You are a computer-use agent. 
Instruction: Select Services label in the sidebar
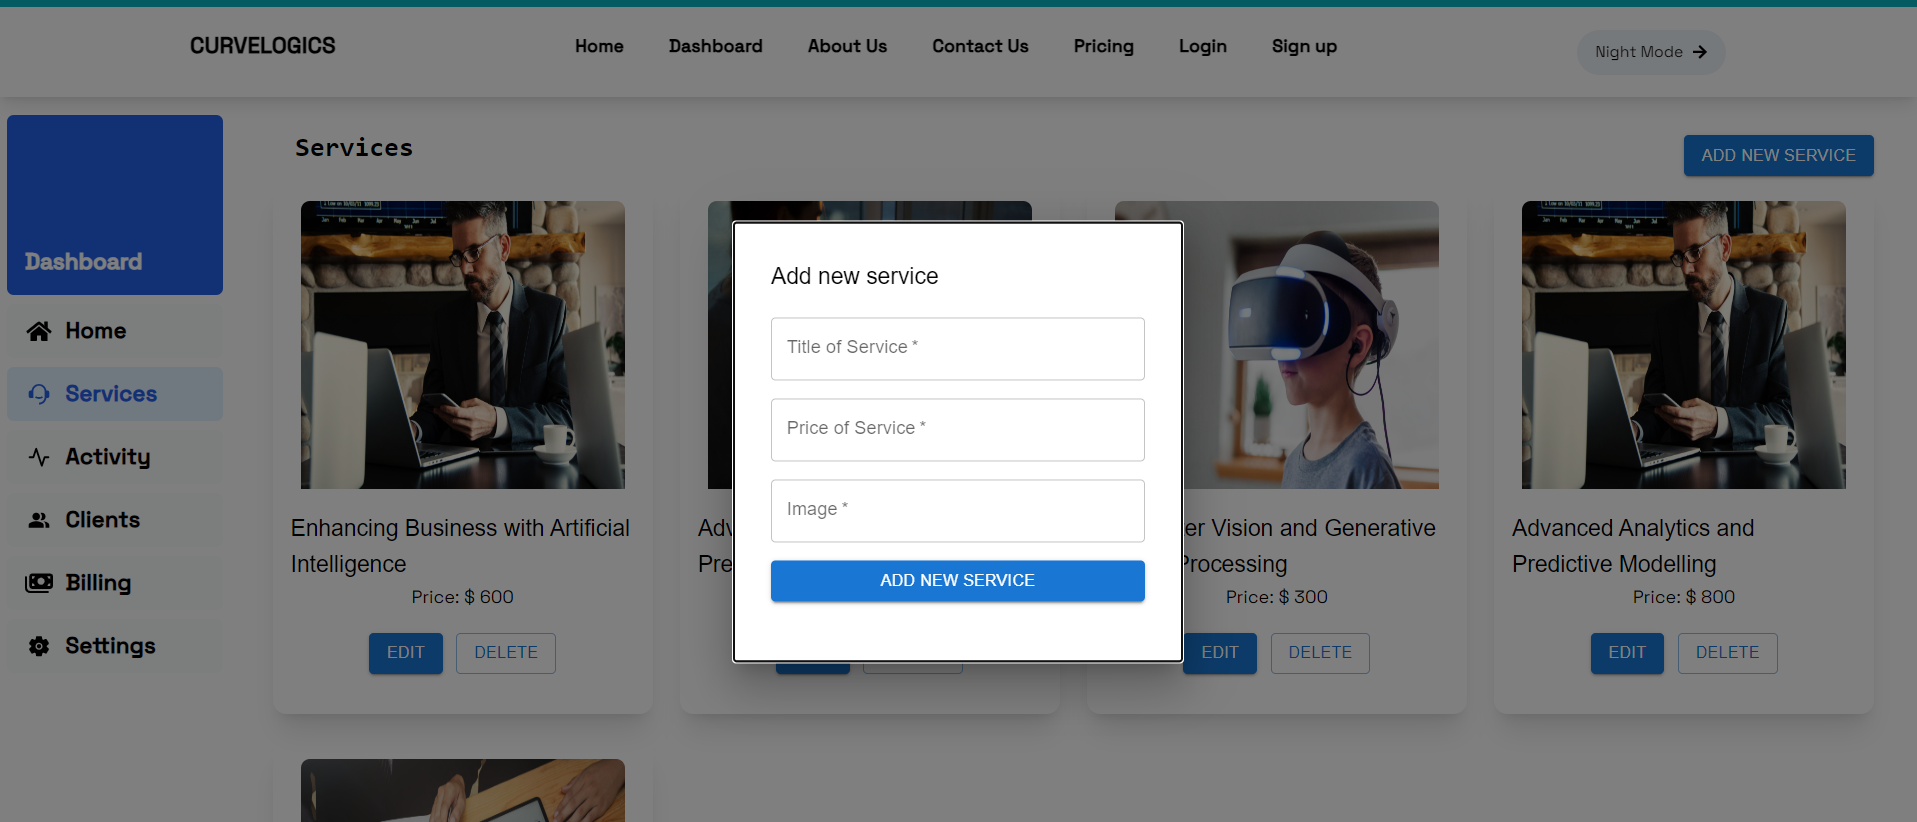pyautogui.click(x=111, y=394)
